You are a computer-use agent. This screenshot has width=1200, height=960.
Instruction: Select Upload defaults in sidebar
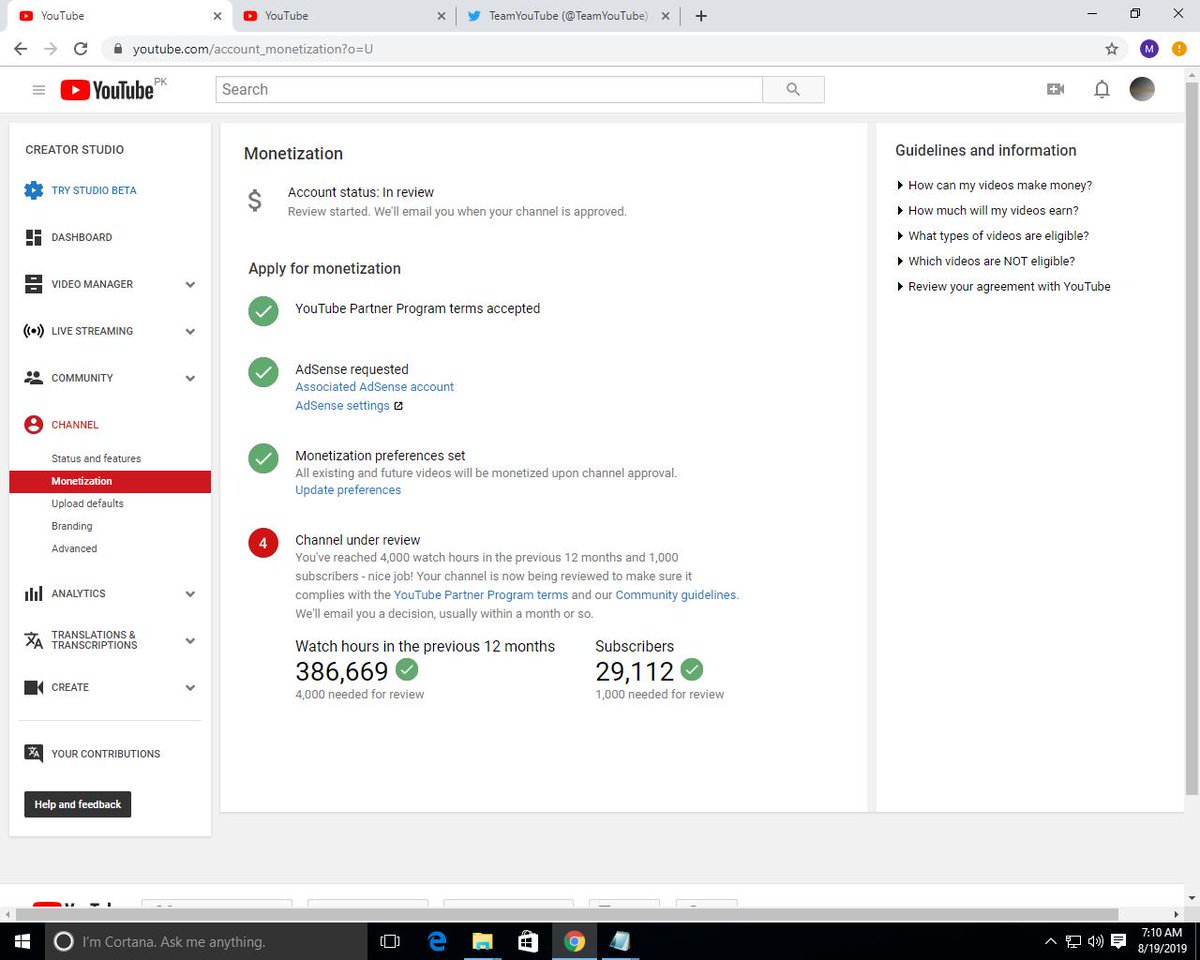pos(88,503)
